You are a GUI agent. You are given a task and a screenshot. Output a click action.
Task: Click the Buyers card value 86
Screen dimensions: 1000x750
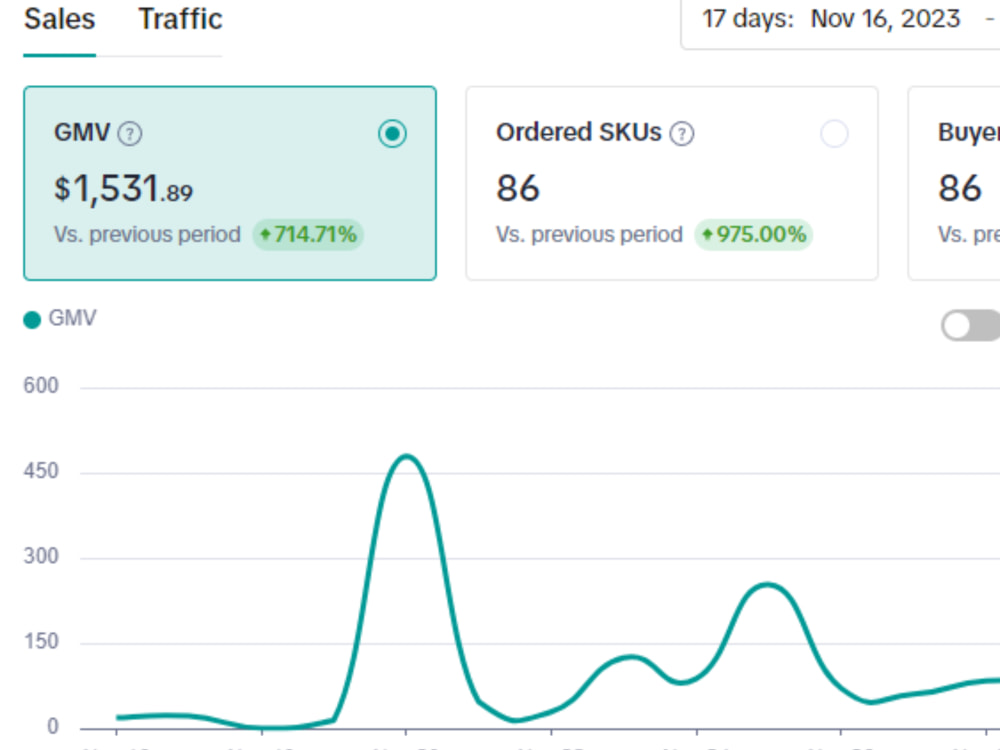(960, 189)
